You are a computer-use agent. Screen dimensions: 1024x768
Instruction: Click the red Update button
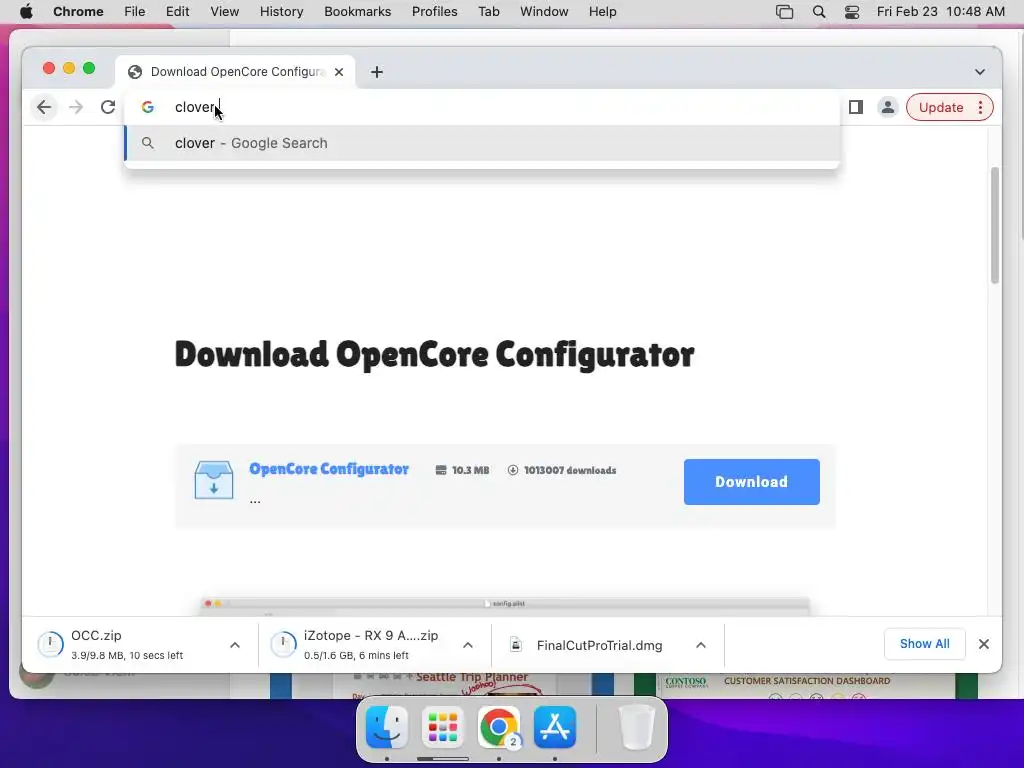click(941, 107)
